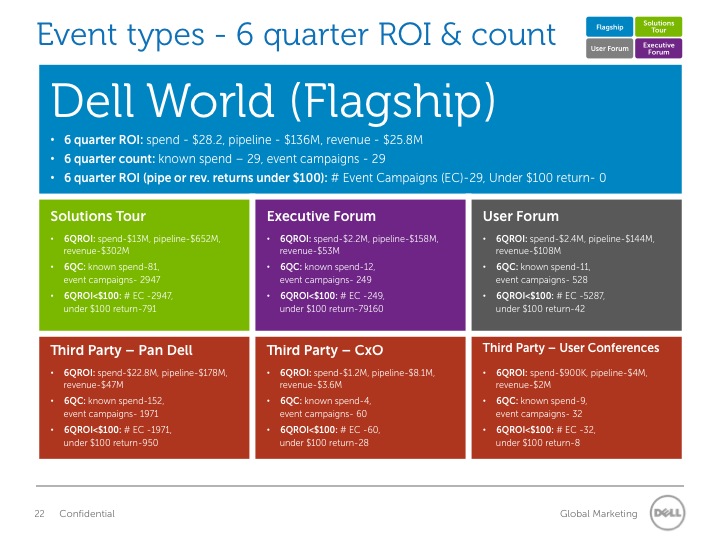Select Pan Dell 'spend-$22.8M, pipeline-$178M' text

pos(162,373)
